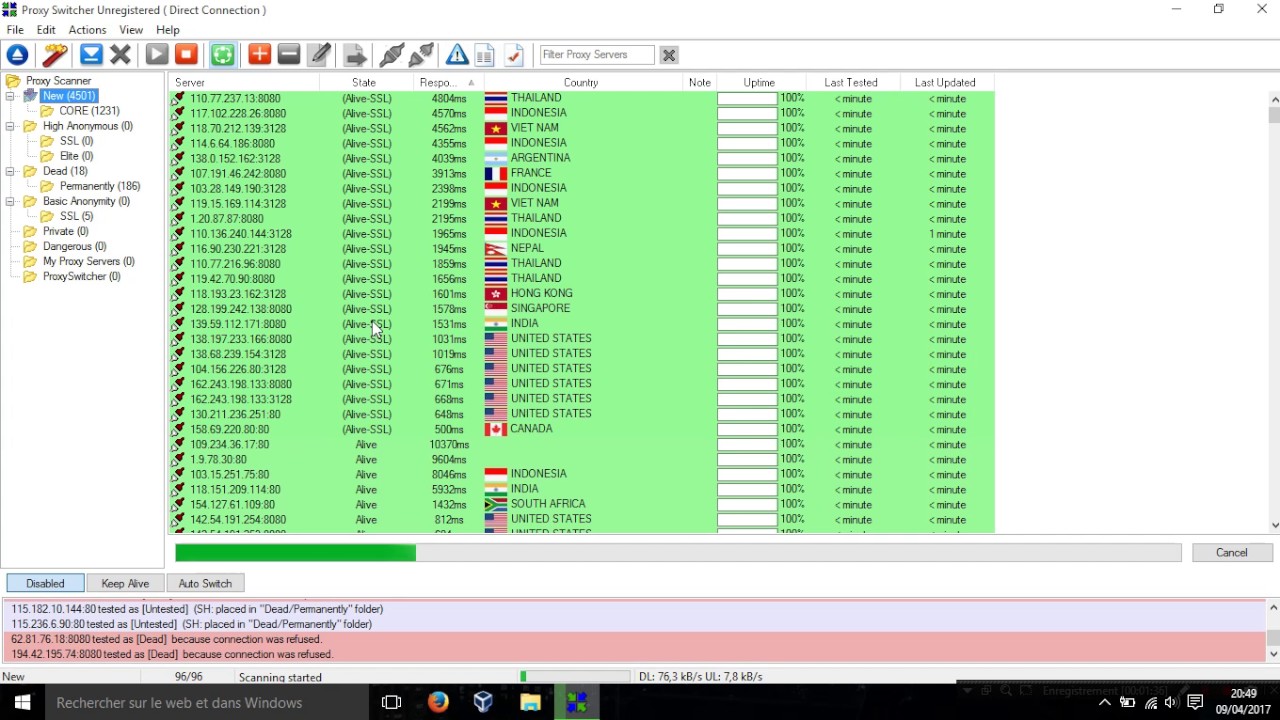Add a proxy with the orange plus icon
This screenshot has height=720, width=1280.
pyautogui.click(x=259, y=55)
